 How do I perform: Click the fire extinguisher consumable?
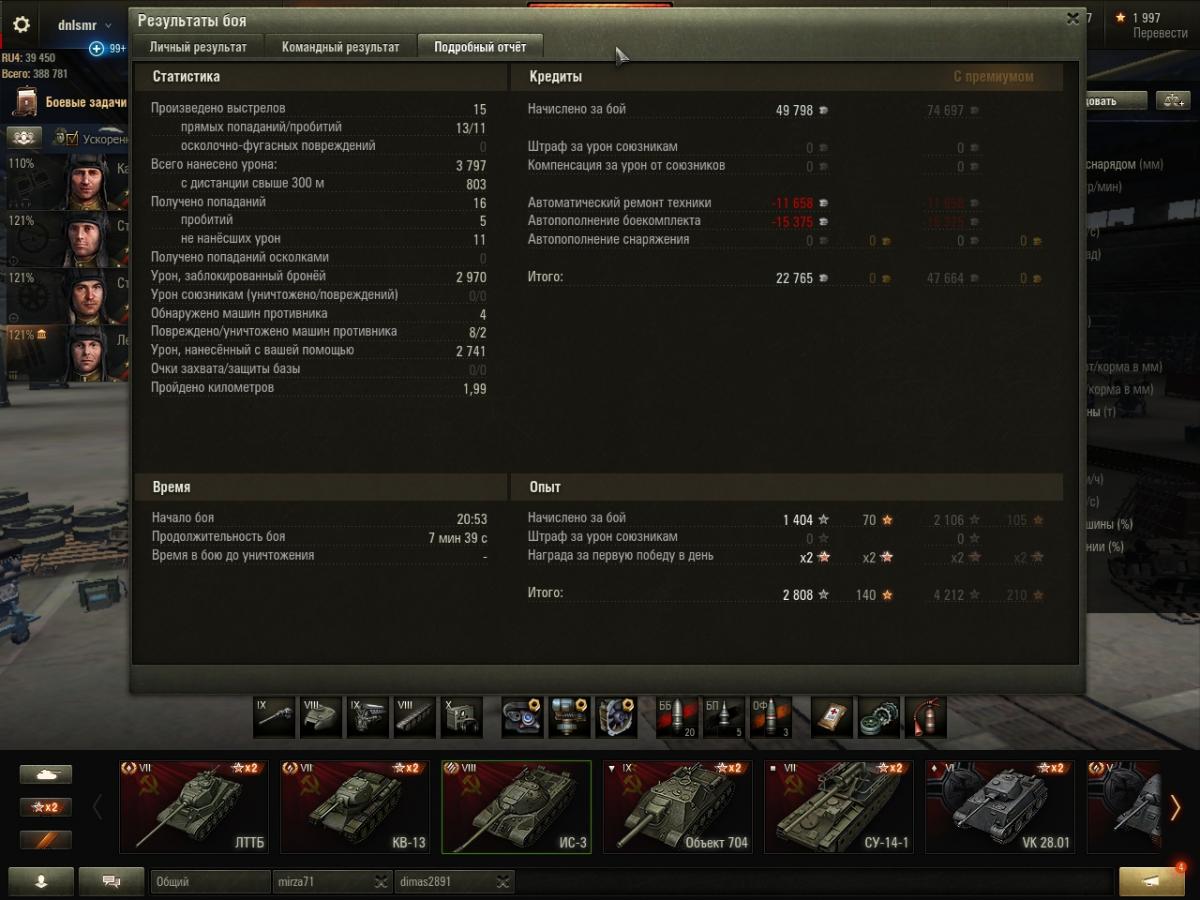click(926, 717)
